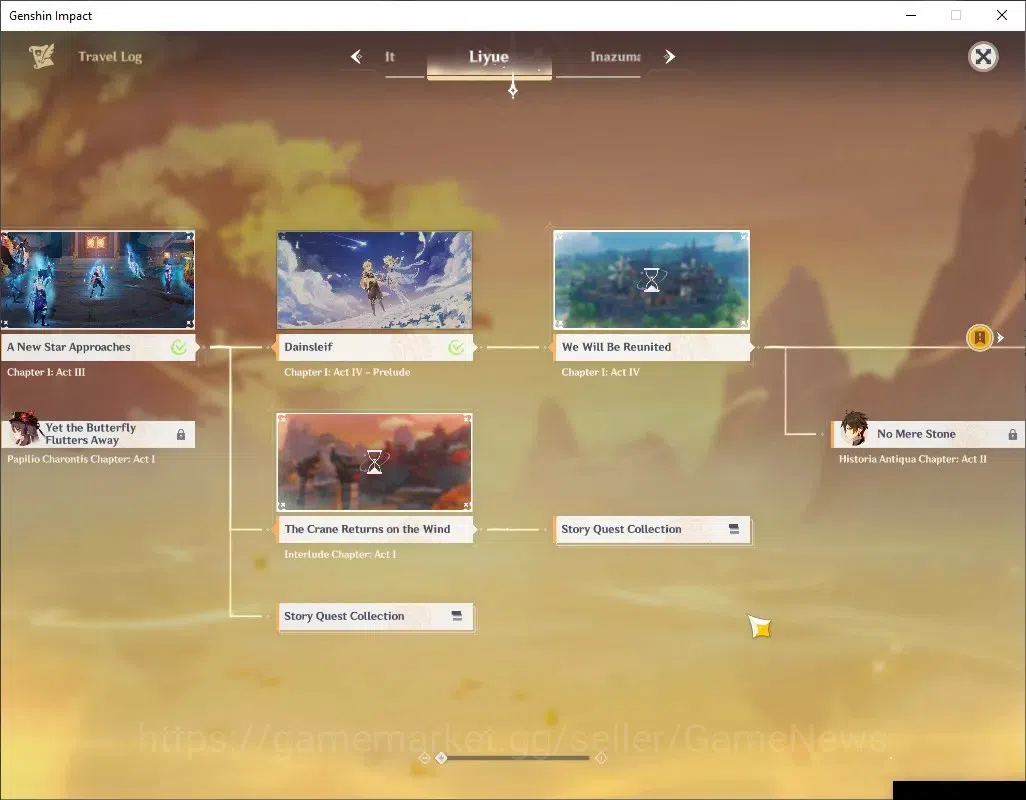1026x800 pixels.
Task: Click list icon on bottom Story Quest Collection
Action: (x=457, y=616)
